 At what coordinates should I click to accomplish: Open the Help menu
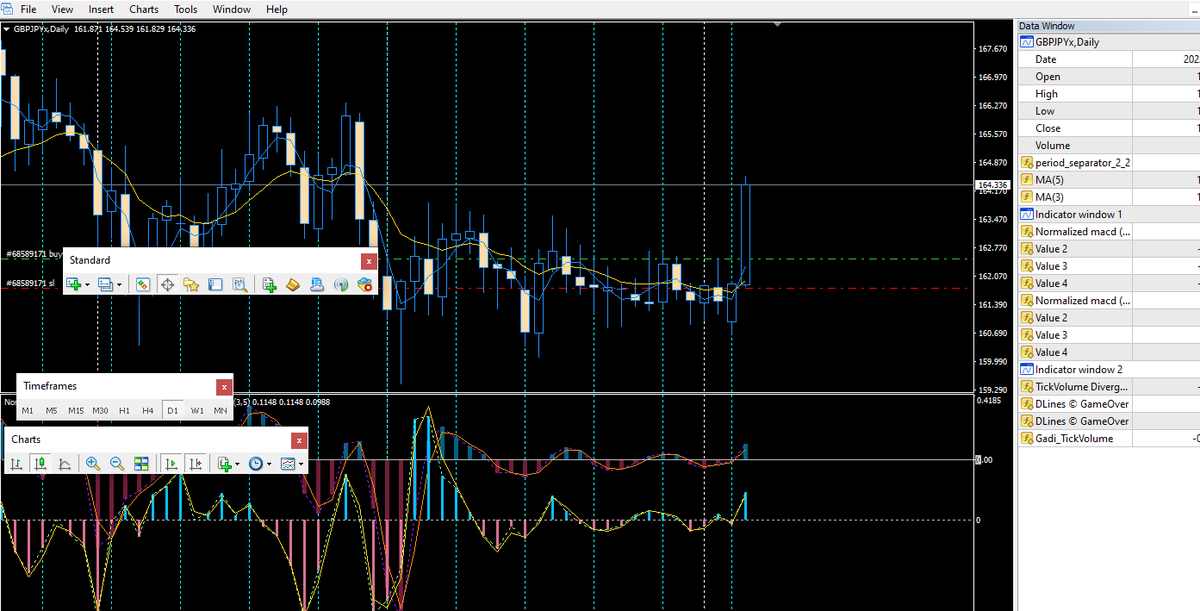point(277,9)
